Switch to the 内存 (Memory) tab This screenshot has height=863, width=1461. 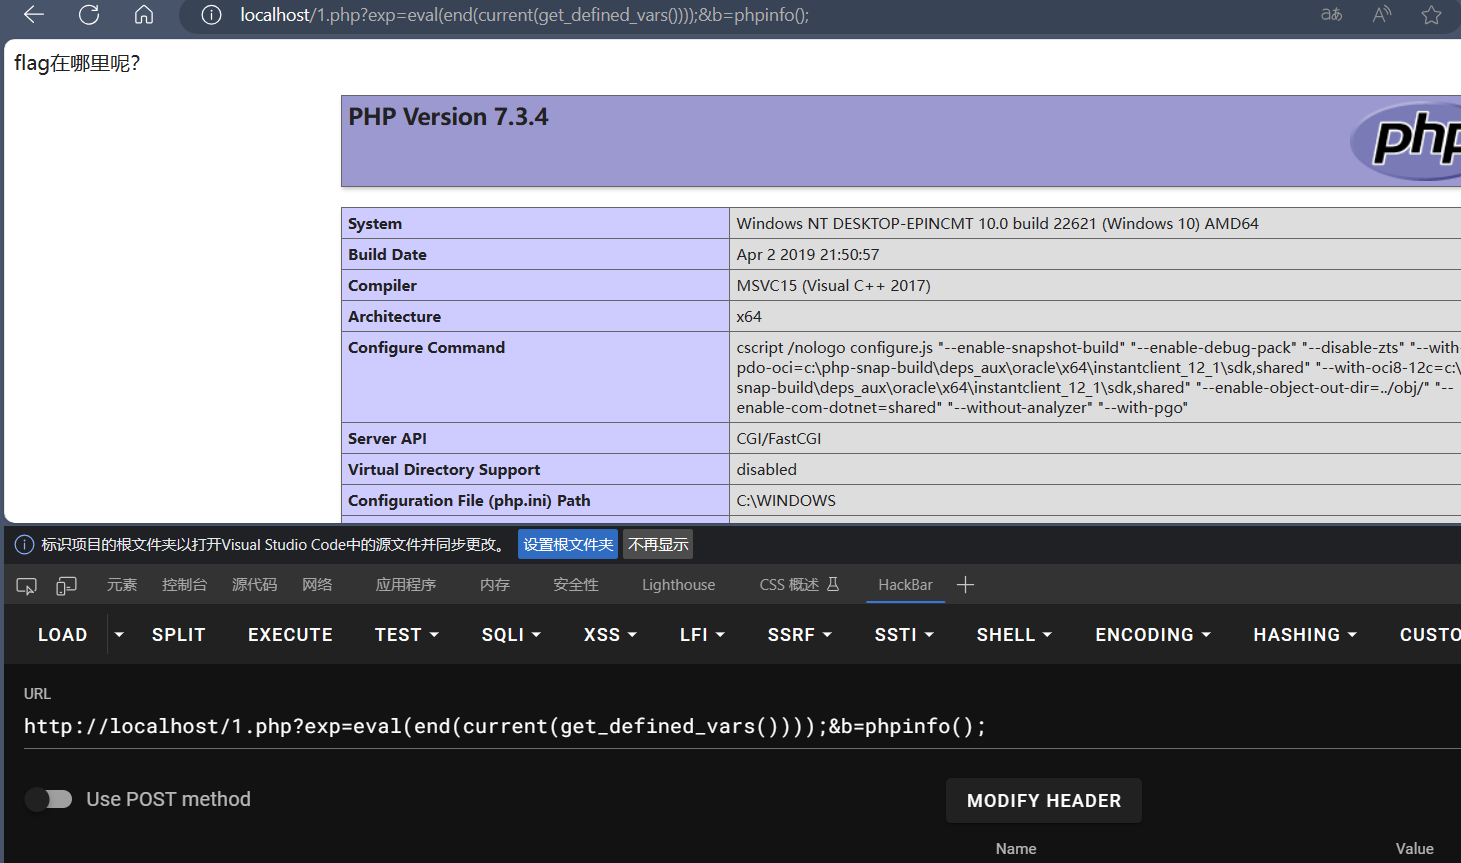pyautogui.click(x=495, y=585)
